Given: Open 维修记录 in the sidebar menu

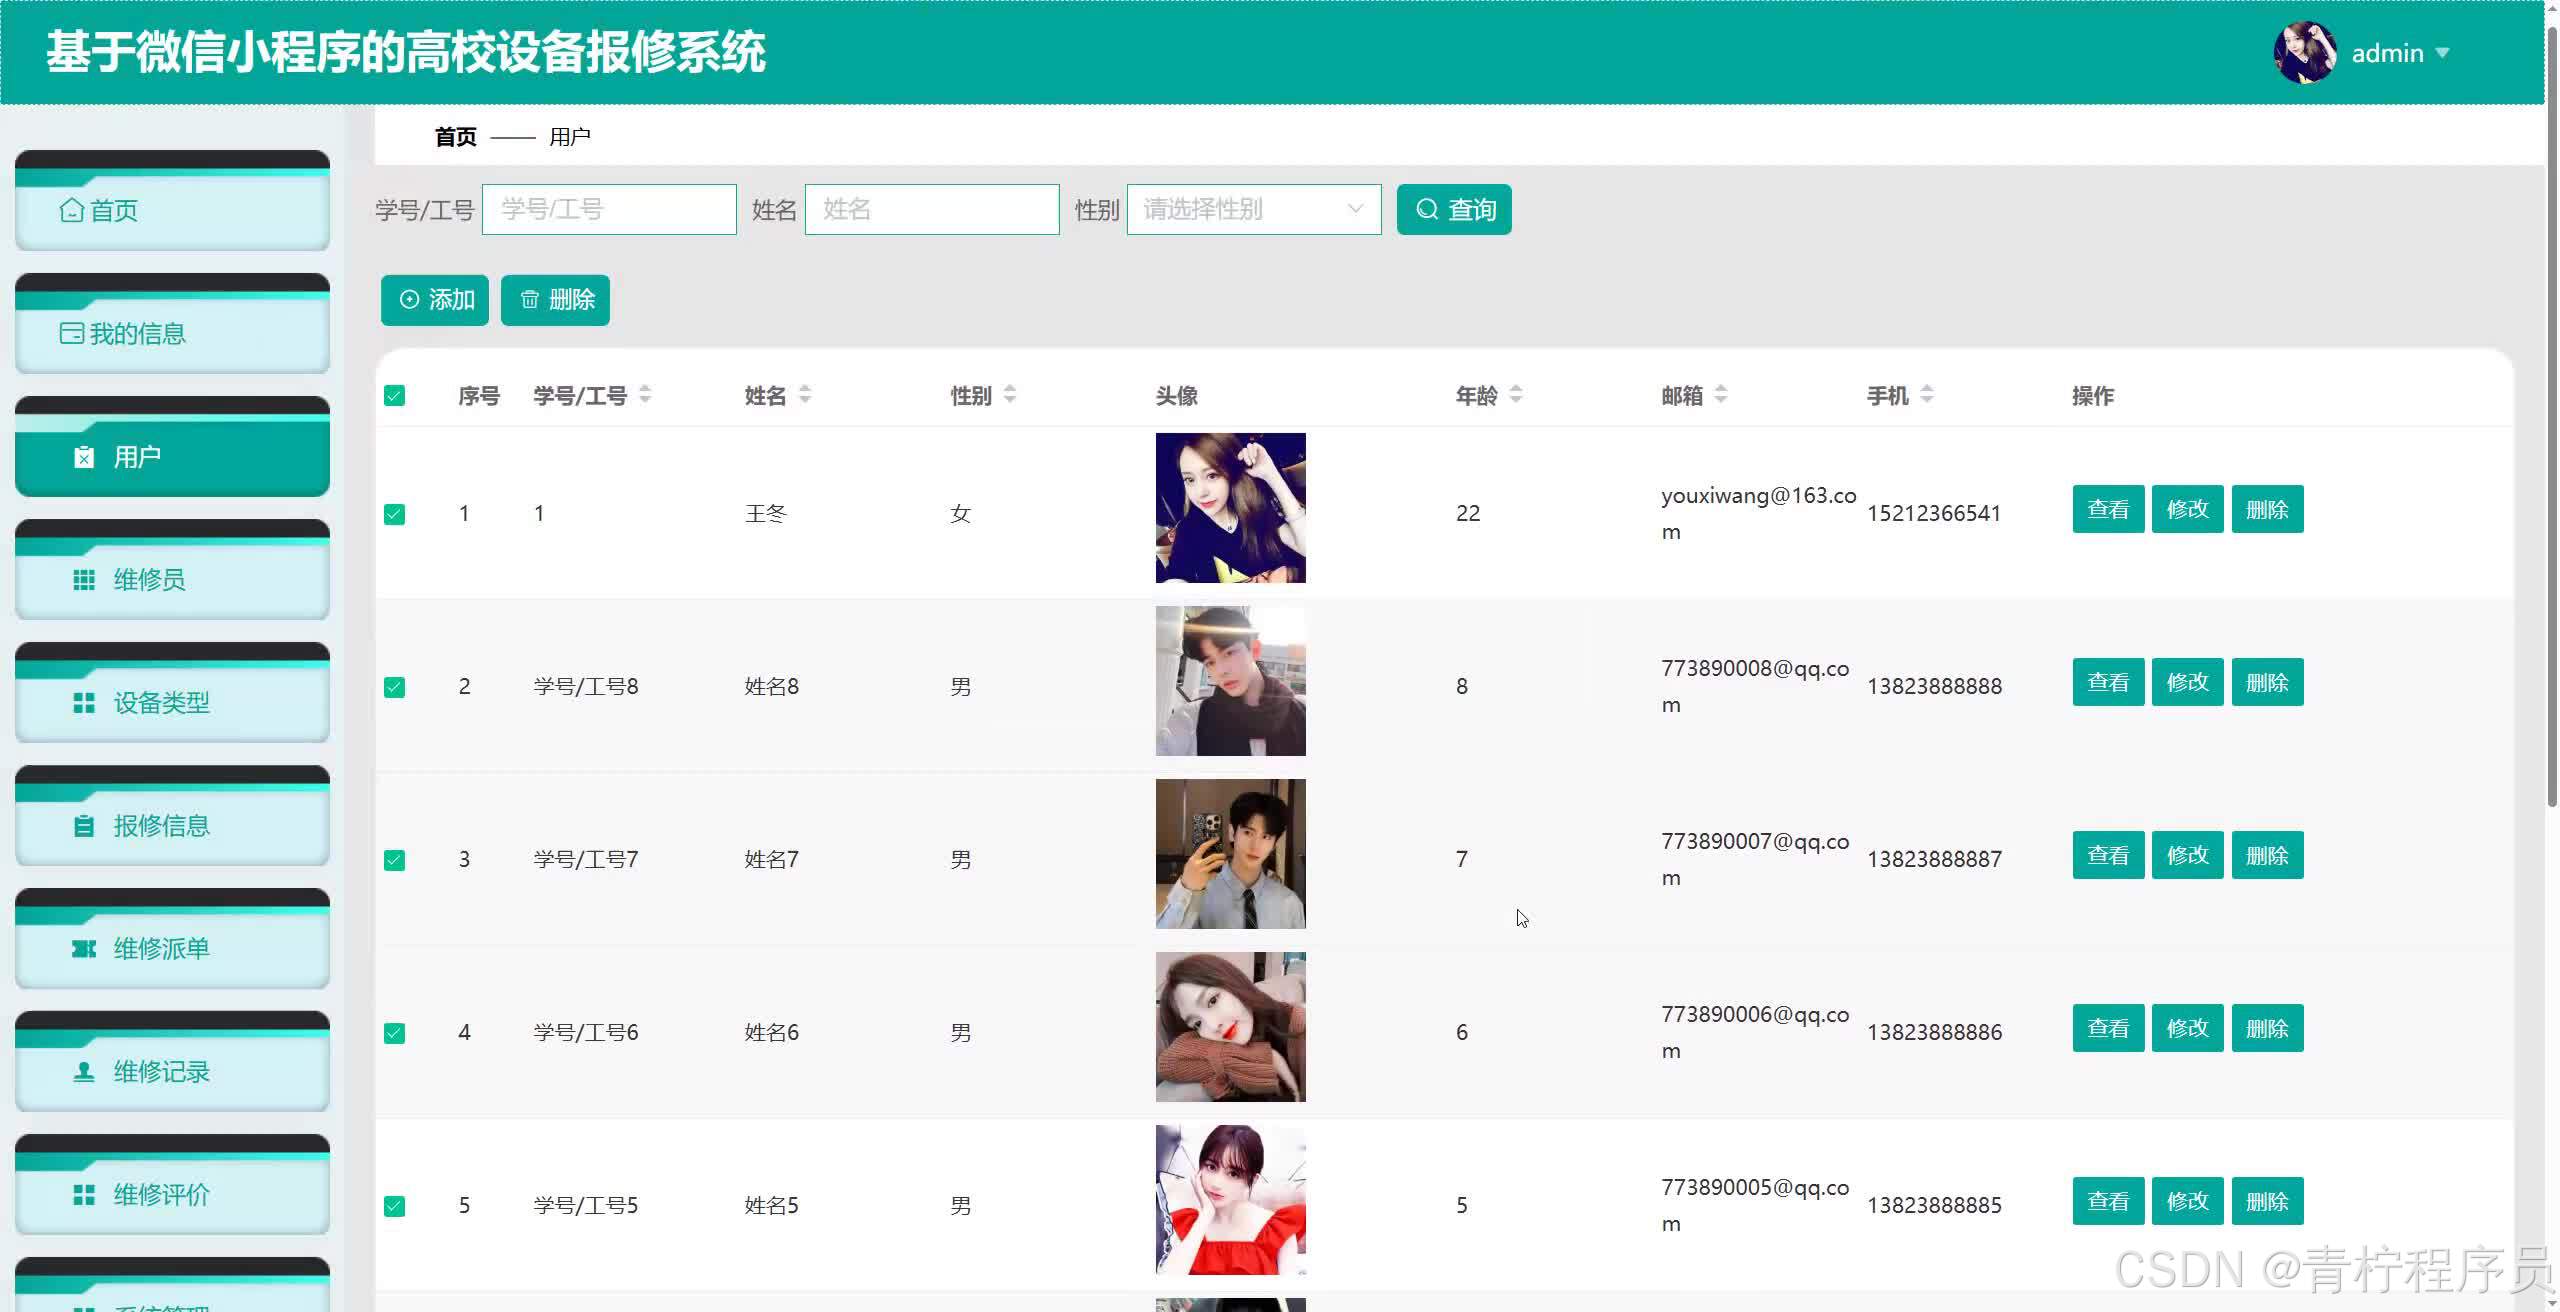Looking at the screenshot, I should coord(172,1061).
